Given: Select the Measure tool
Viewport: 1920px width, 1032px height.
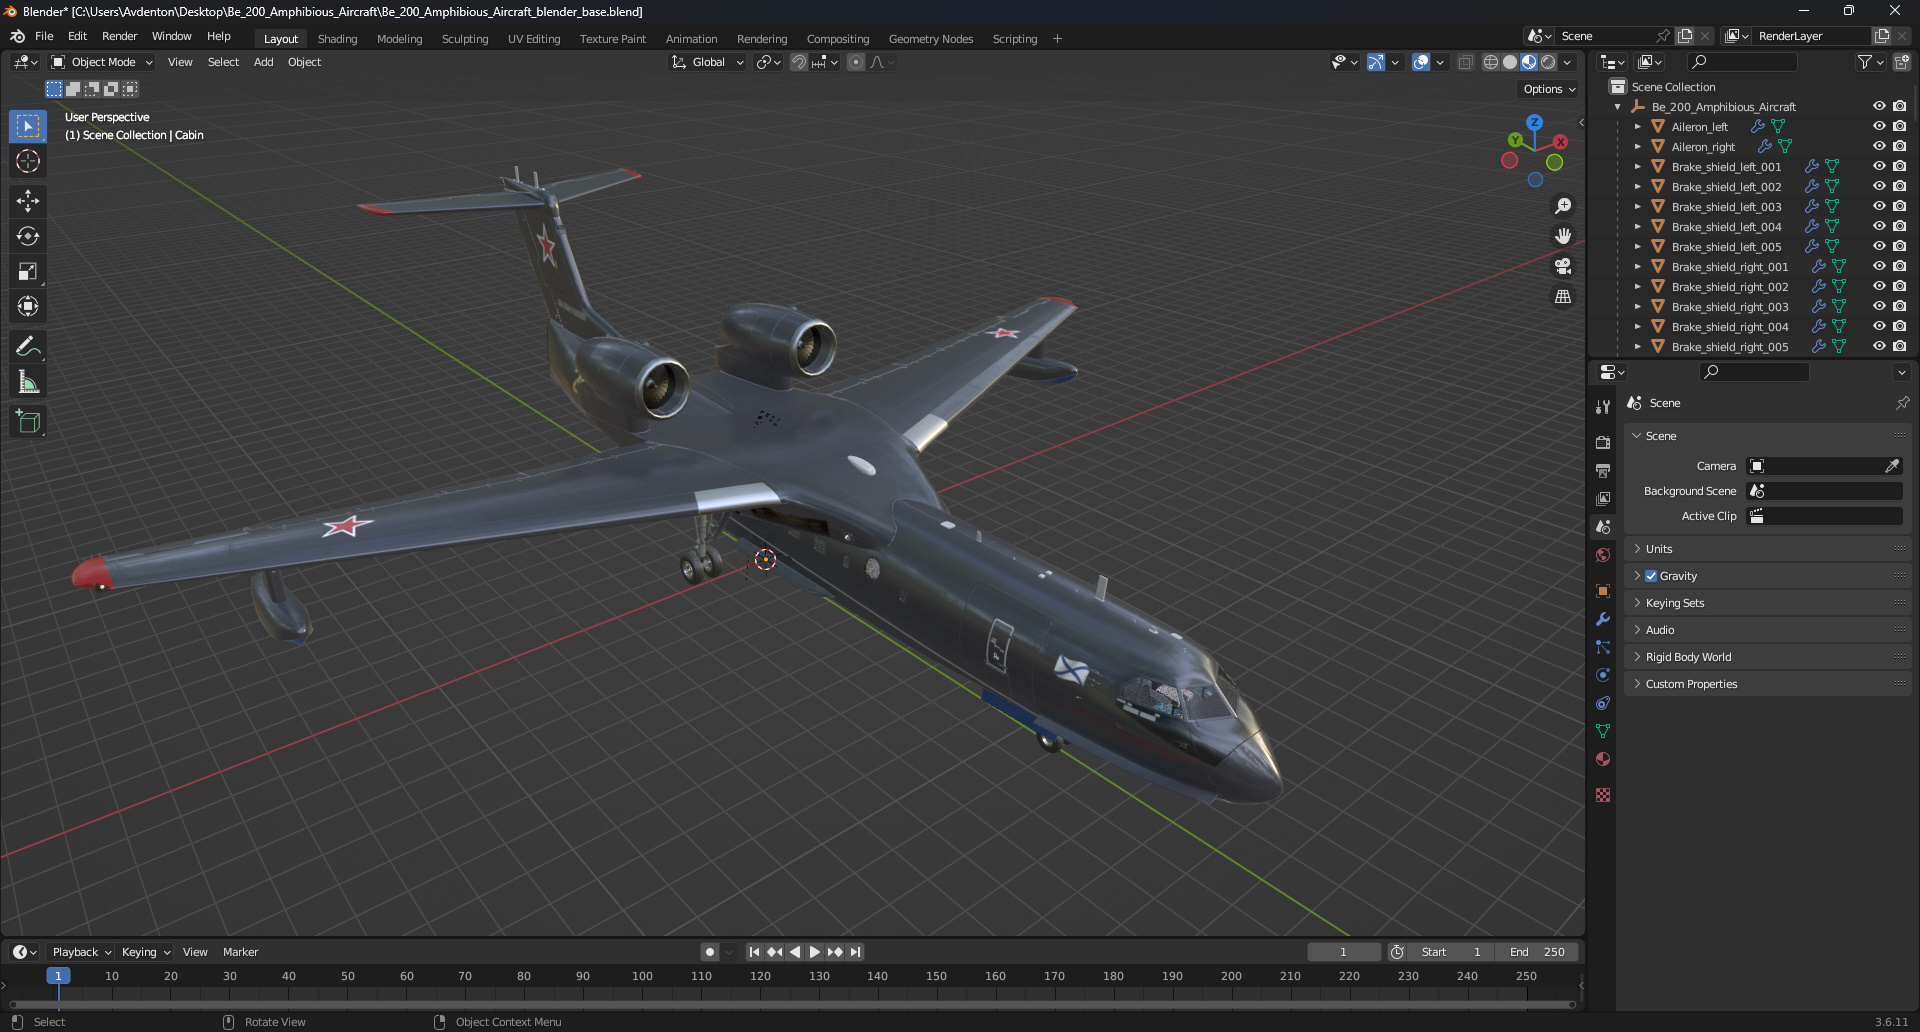Looking at the screenshot, I should (x=28, y=382).
